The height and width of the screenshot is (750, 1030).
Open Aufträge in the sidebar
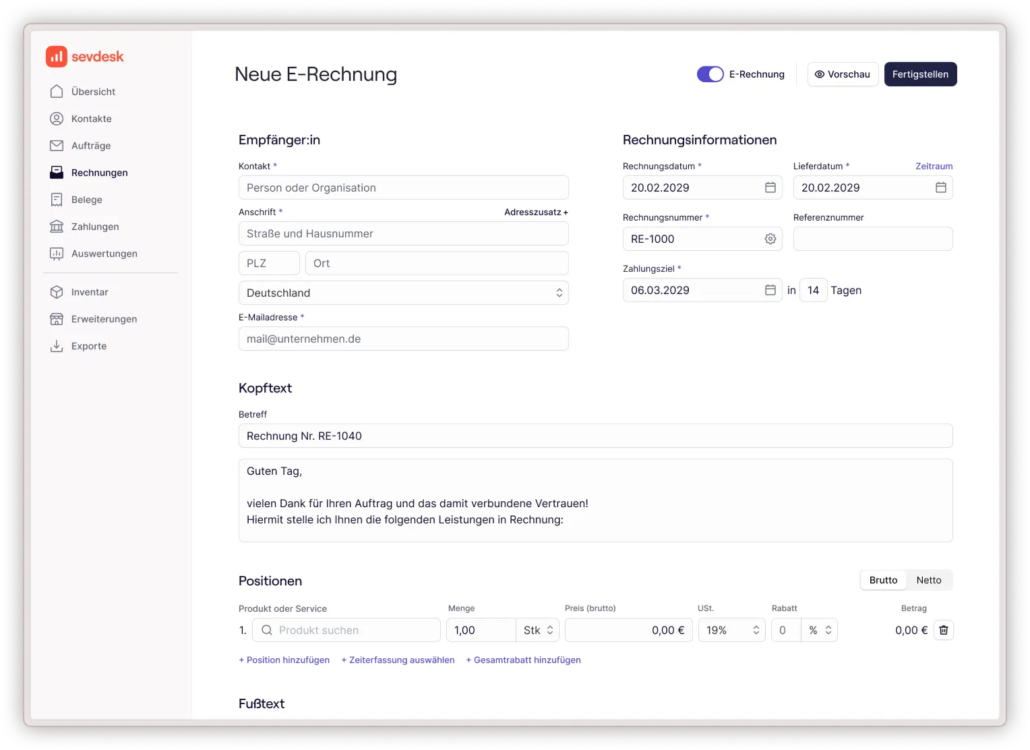tap(91, 145)
